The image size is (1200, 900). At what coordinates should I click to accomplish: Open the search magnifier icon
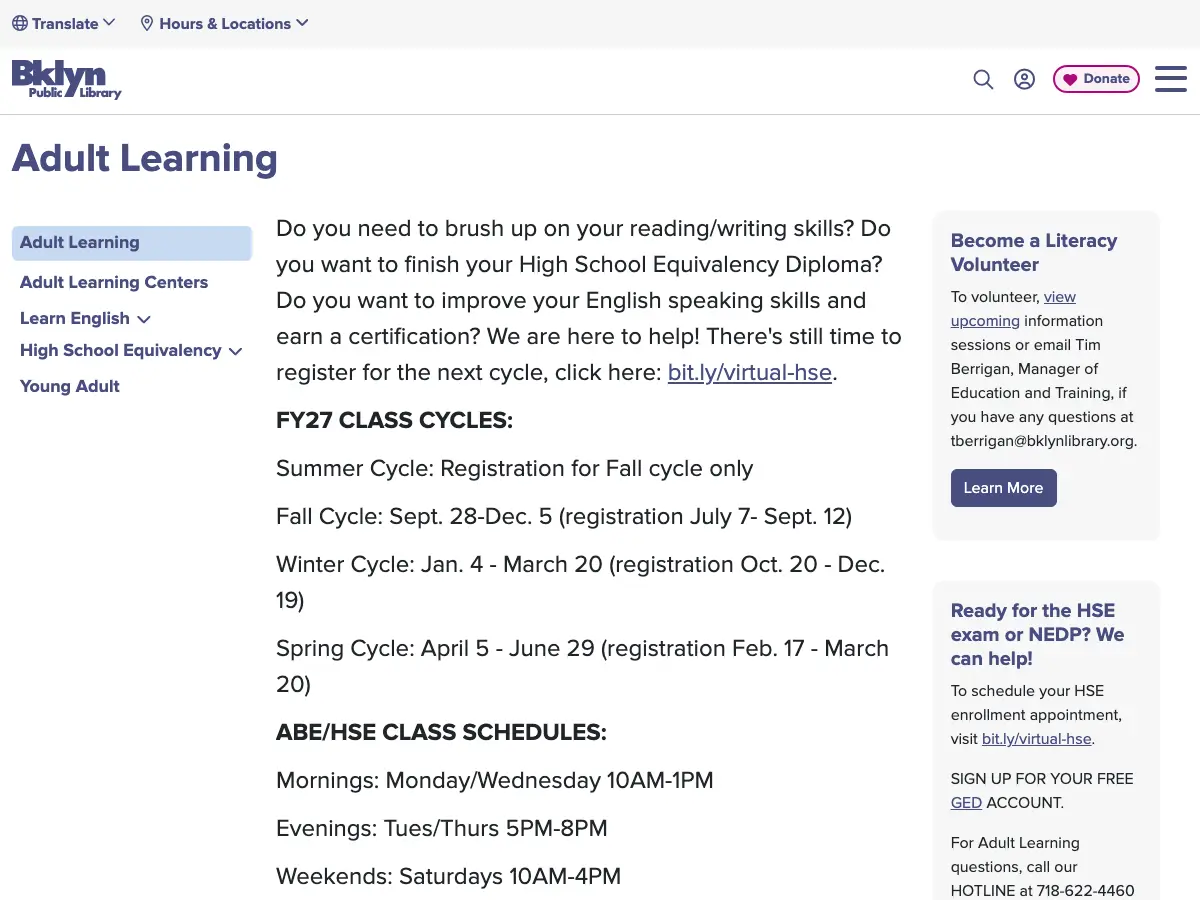pos(983,79)
